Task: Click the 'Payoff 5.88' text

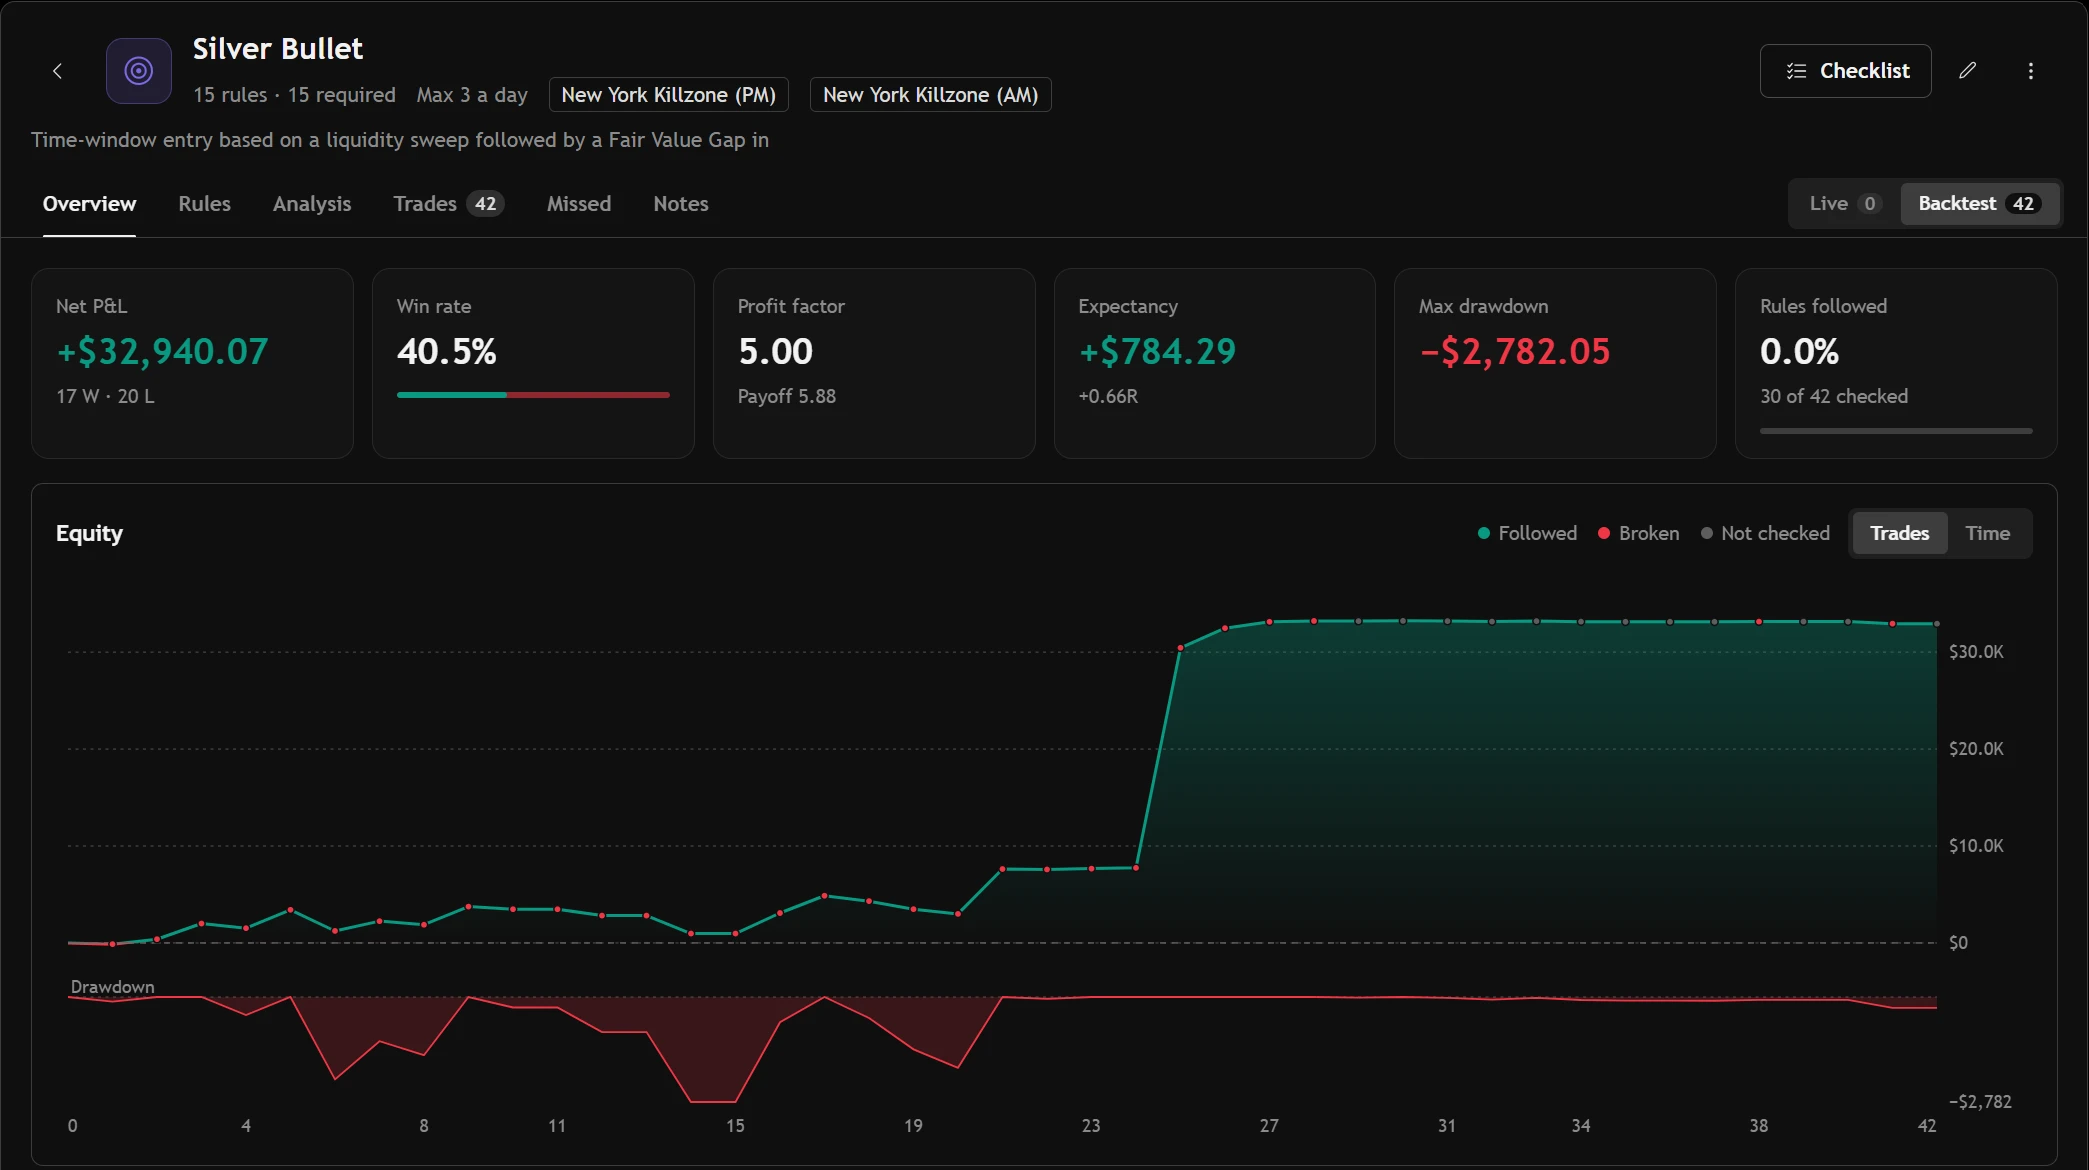Action: click(787, 396)
